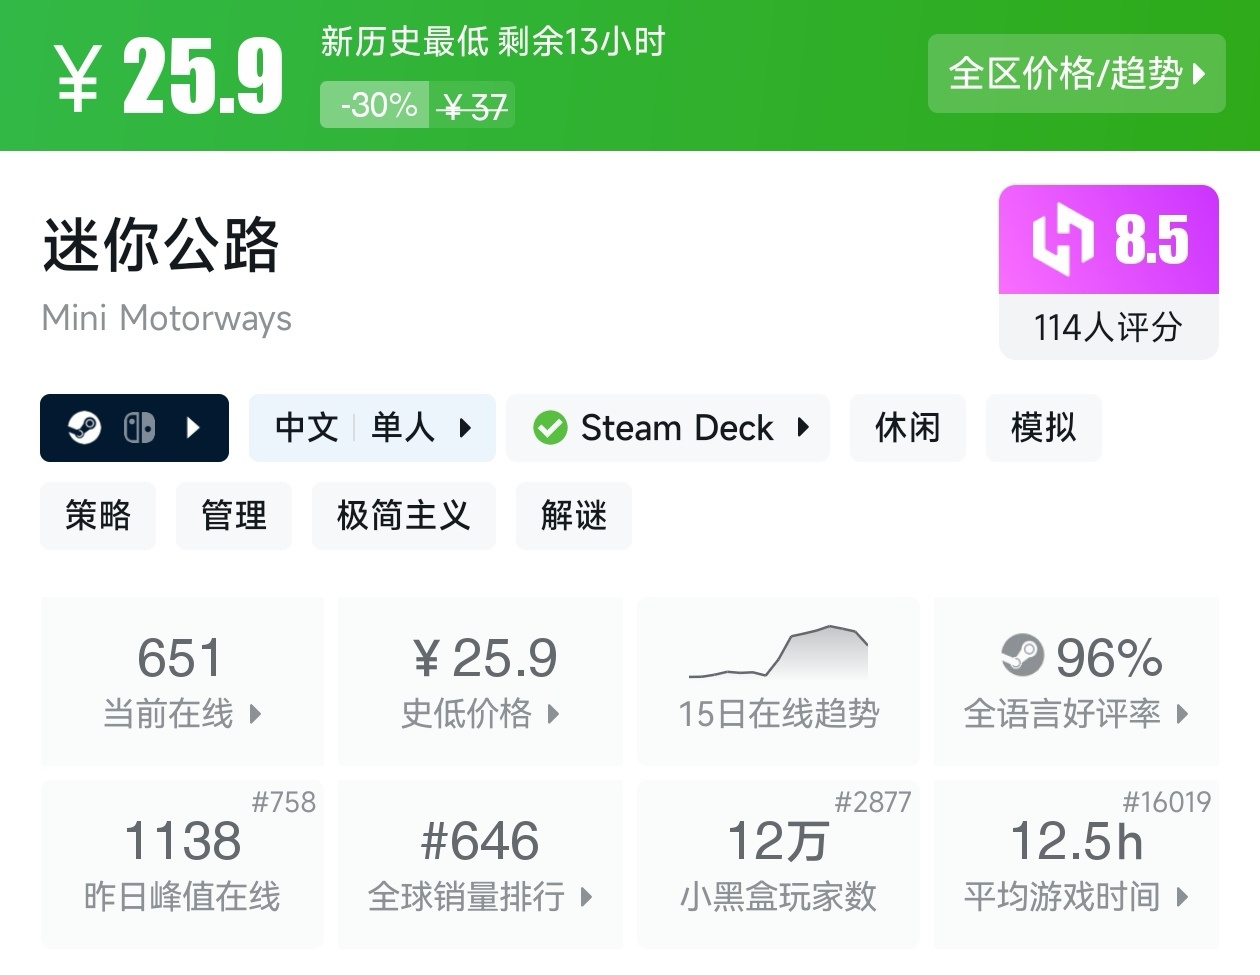Open 全区价格/趋势 regional price trends
This screenshot has height=975, width=1260.
click(x=1076, y=73)
